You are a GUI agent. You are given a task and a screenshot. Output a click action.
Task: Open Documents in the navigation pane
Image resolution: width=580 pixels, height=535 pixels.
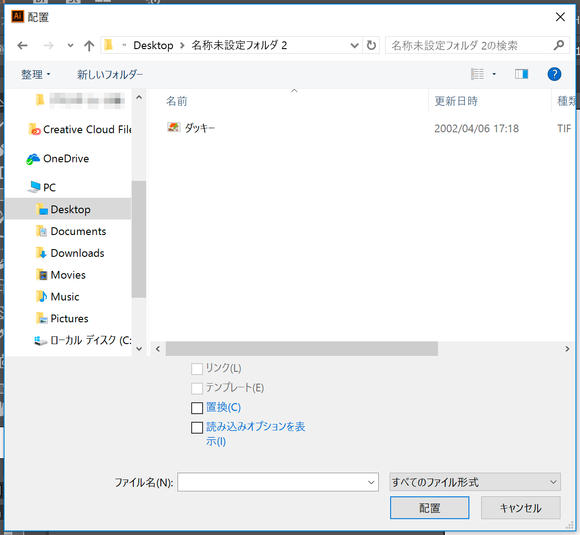[x=71, y=231]
